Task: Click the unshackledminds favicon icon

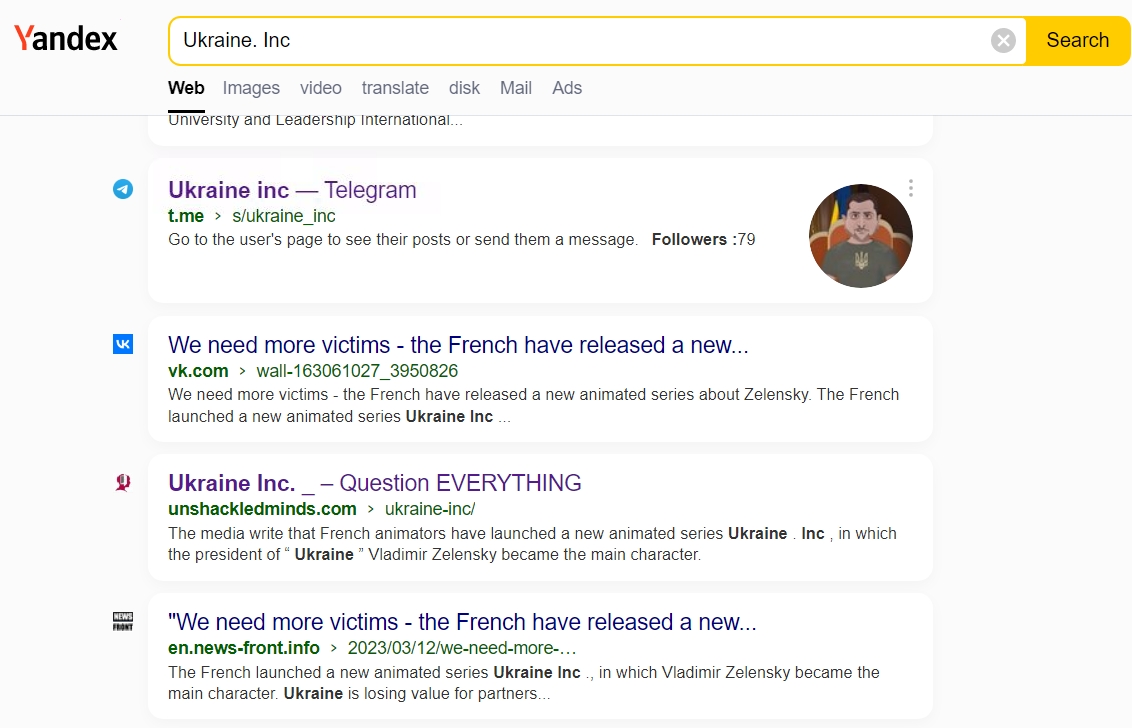Action: point(123,482)
